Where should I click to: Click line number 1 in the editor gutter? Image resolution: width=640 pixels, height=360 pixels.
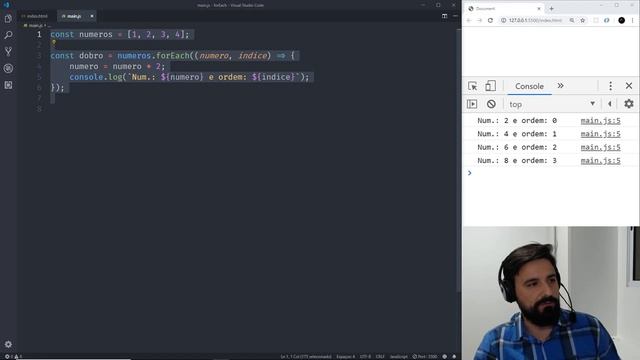39,34
